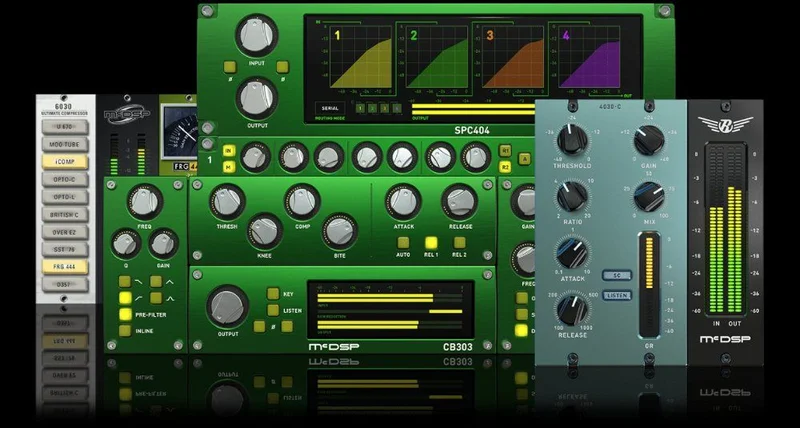This screenshot has width=800, height=428.
Task: Click the 4030-C ATTACK knob
Action: [x=572, y=253]
